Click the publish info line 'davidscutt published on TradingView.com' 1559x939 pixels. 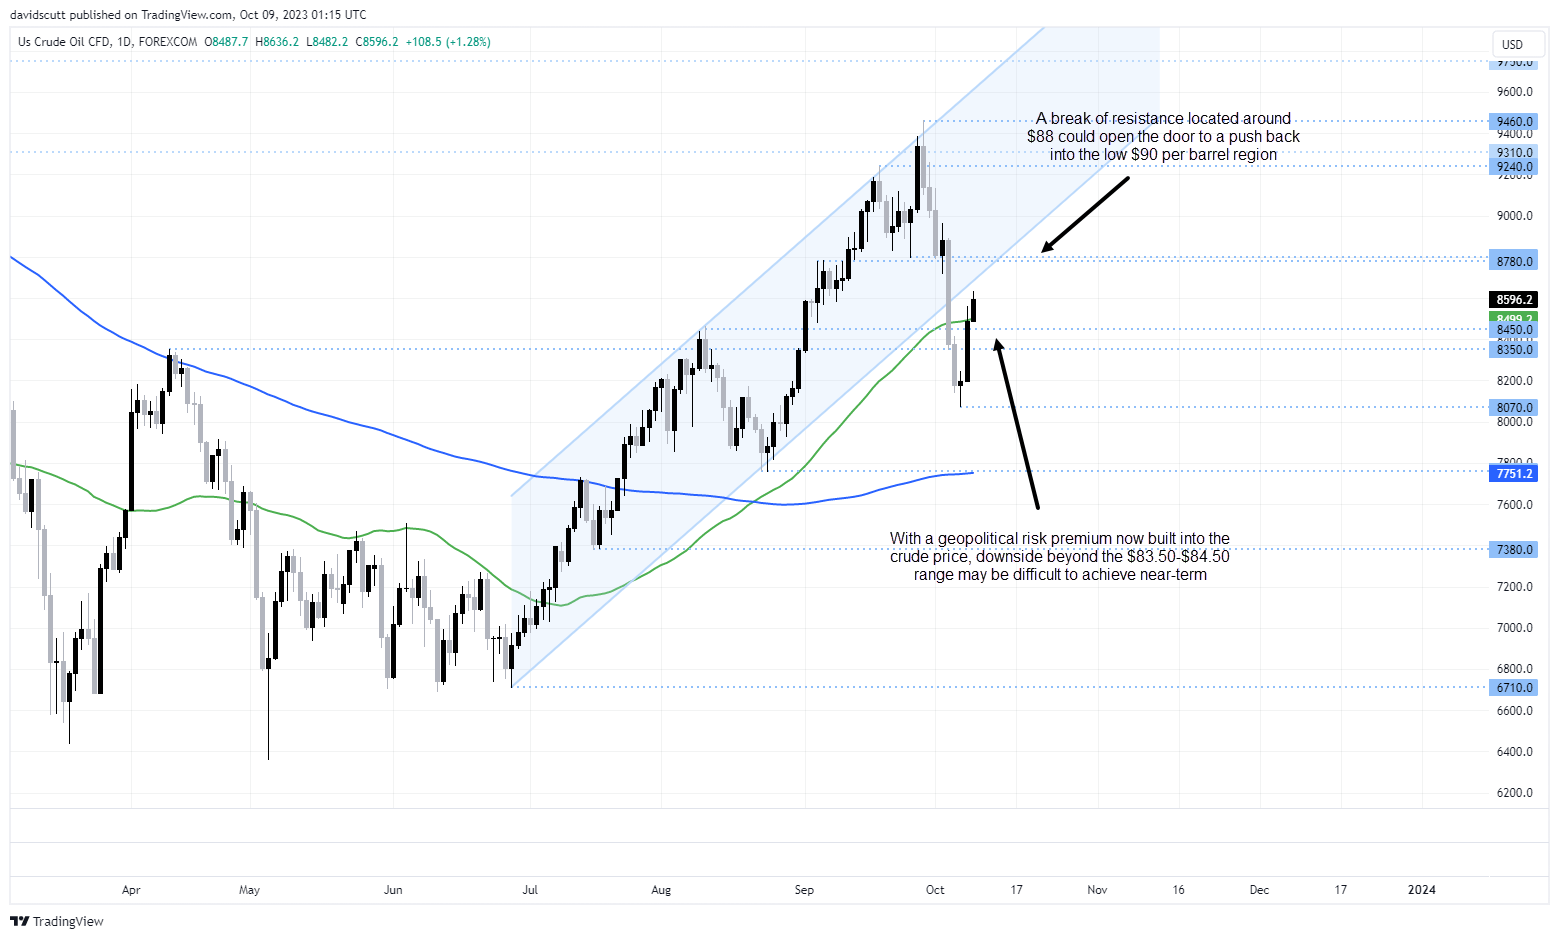(x=118, y=15)
